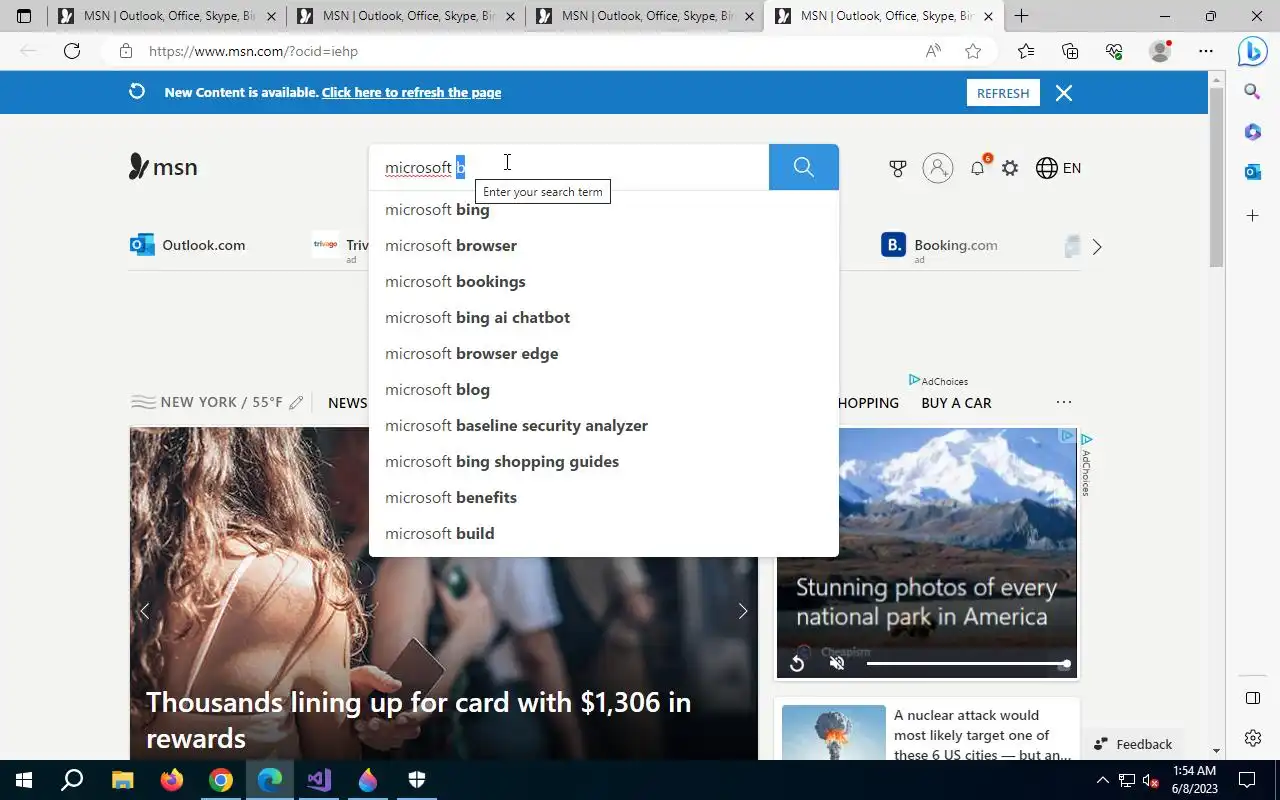
Task: Open sidebar search icon
Action: (1252, 92)
